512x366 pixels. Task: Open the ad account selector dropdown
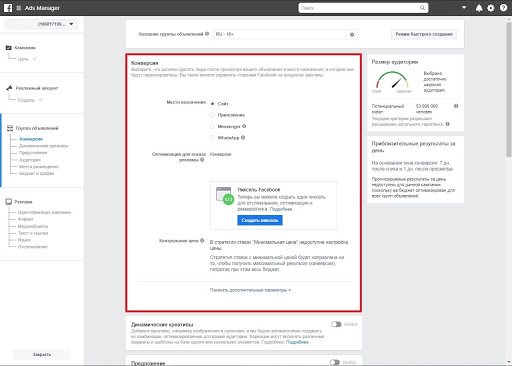(41, 24)
